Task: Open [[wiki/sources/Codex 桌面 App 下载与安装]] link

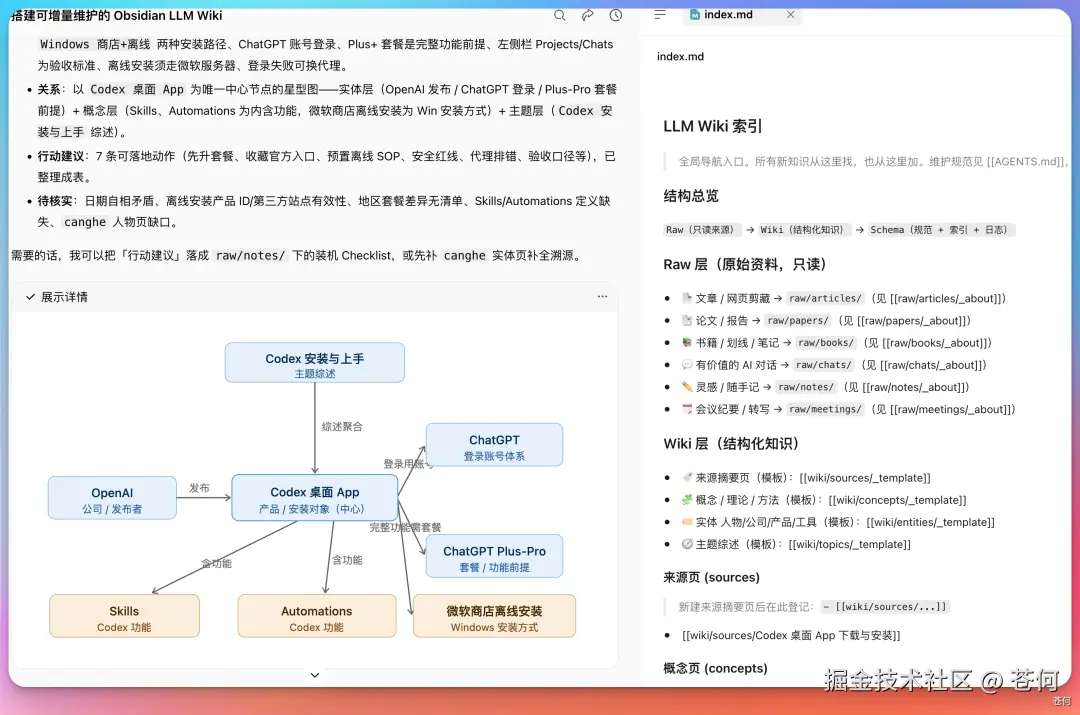Action: [x=791, y=635]
